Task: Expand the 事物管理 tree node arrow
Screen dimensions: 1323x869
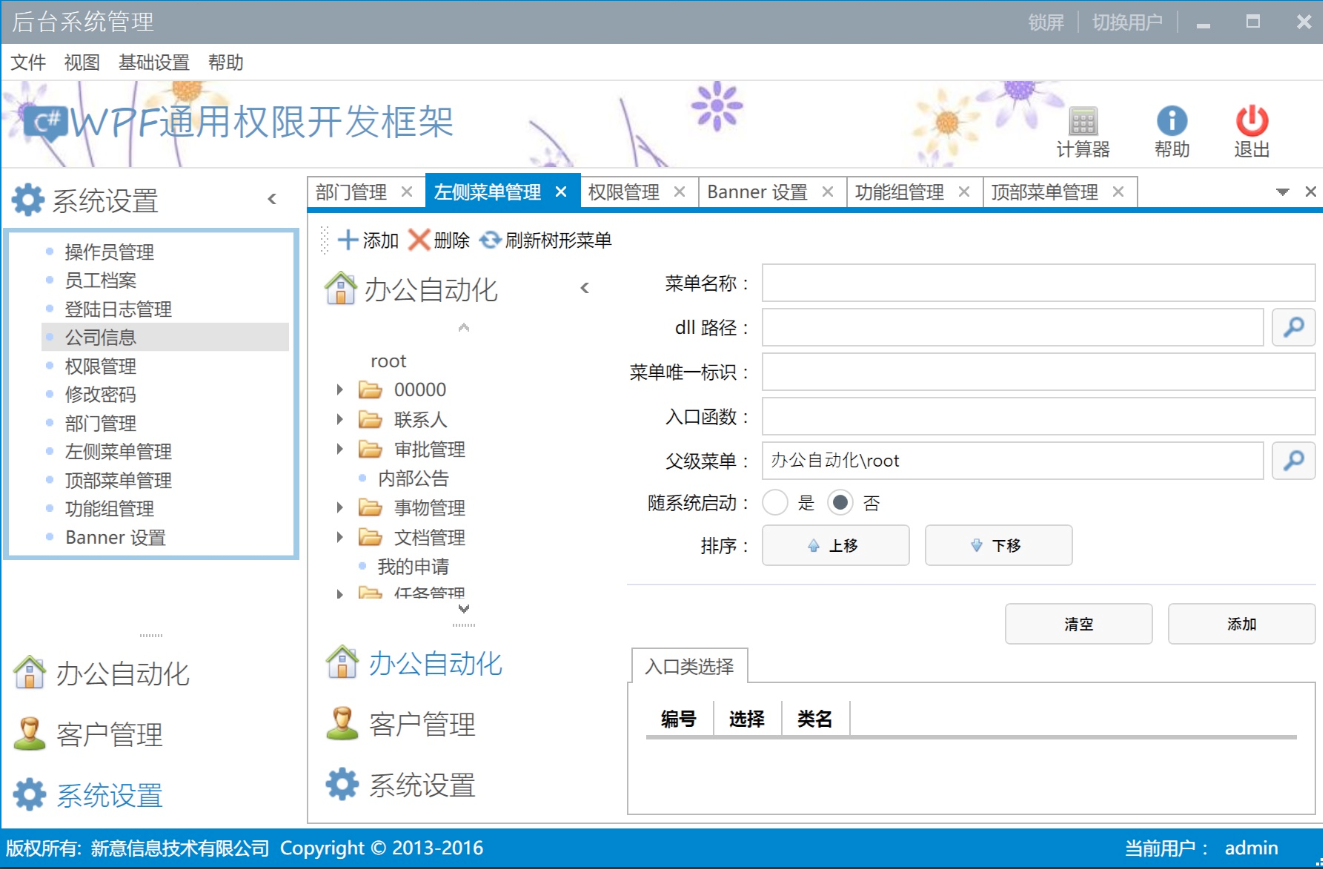Action: [340, 508]
